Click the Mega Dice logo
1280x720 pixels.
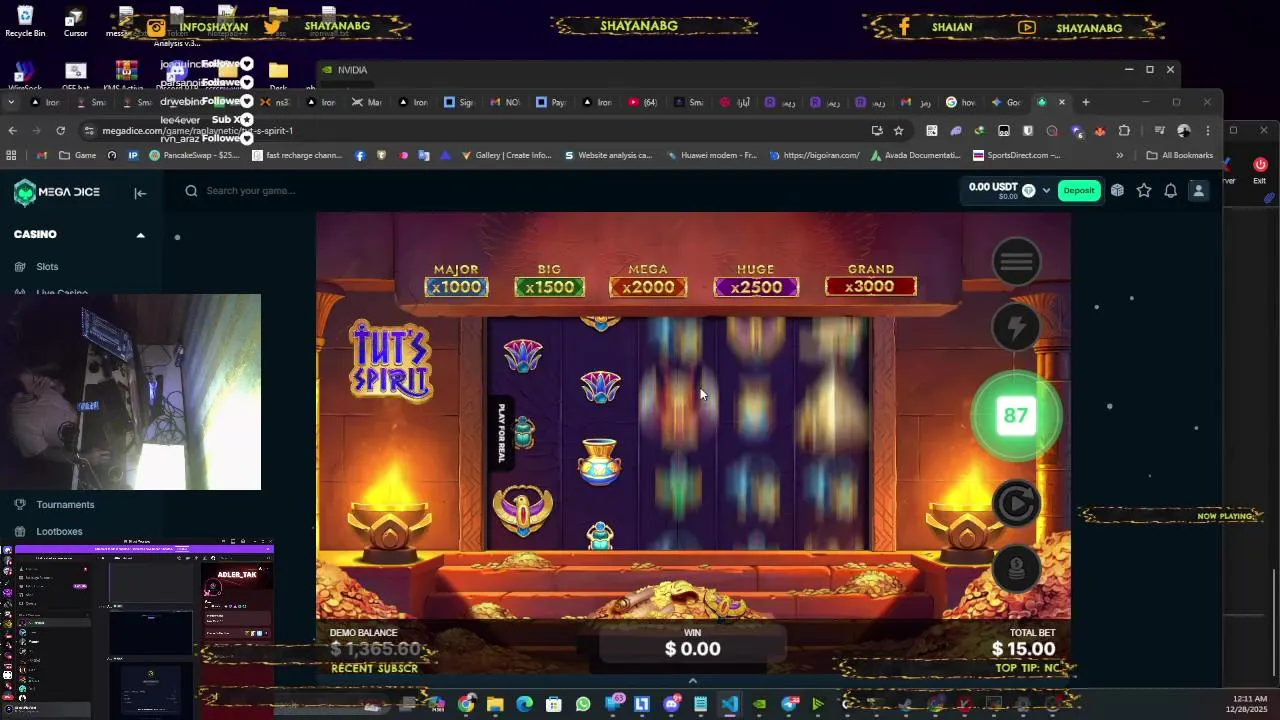click(57, 192)
